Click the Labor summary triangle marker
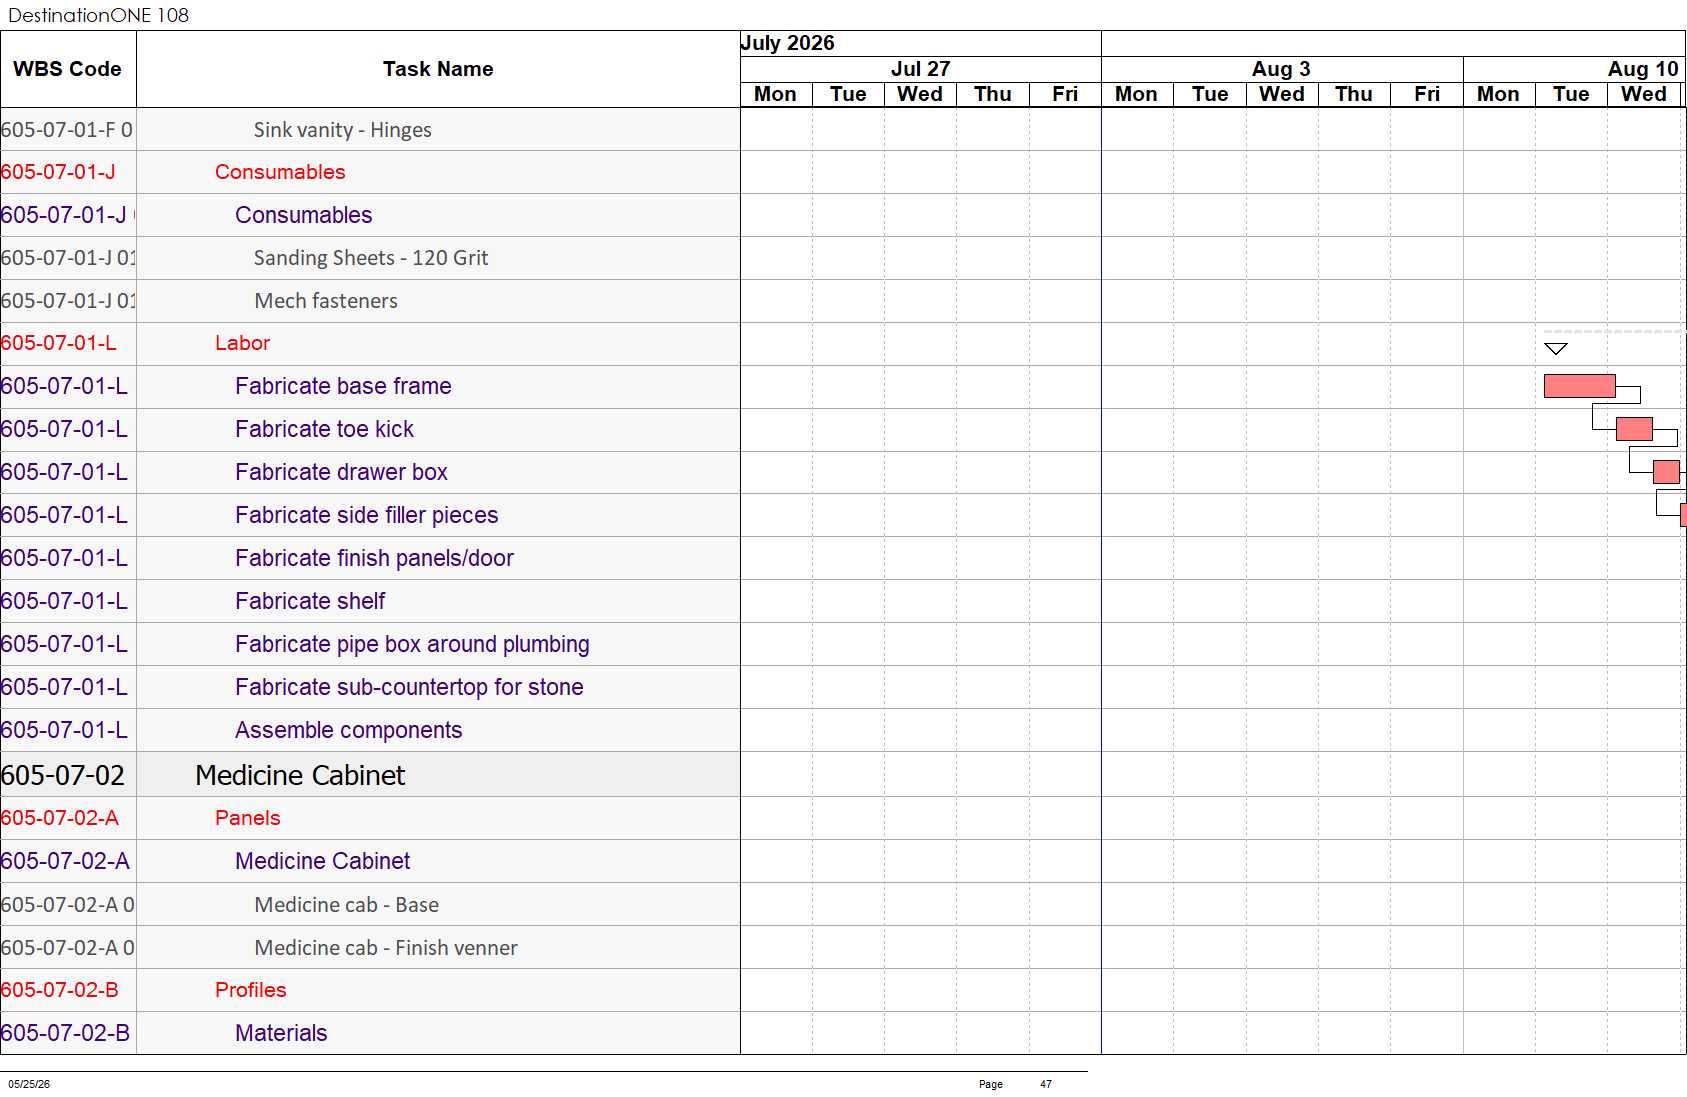Screen dimensions: 1687x1097 point(1555,349)
